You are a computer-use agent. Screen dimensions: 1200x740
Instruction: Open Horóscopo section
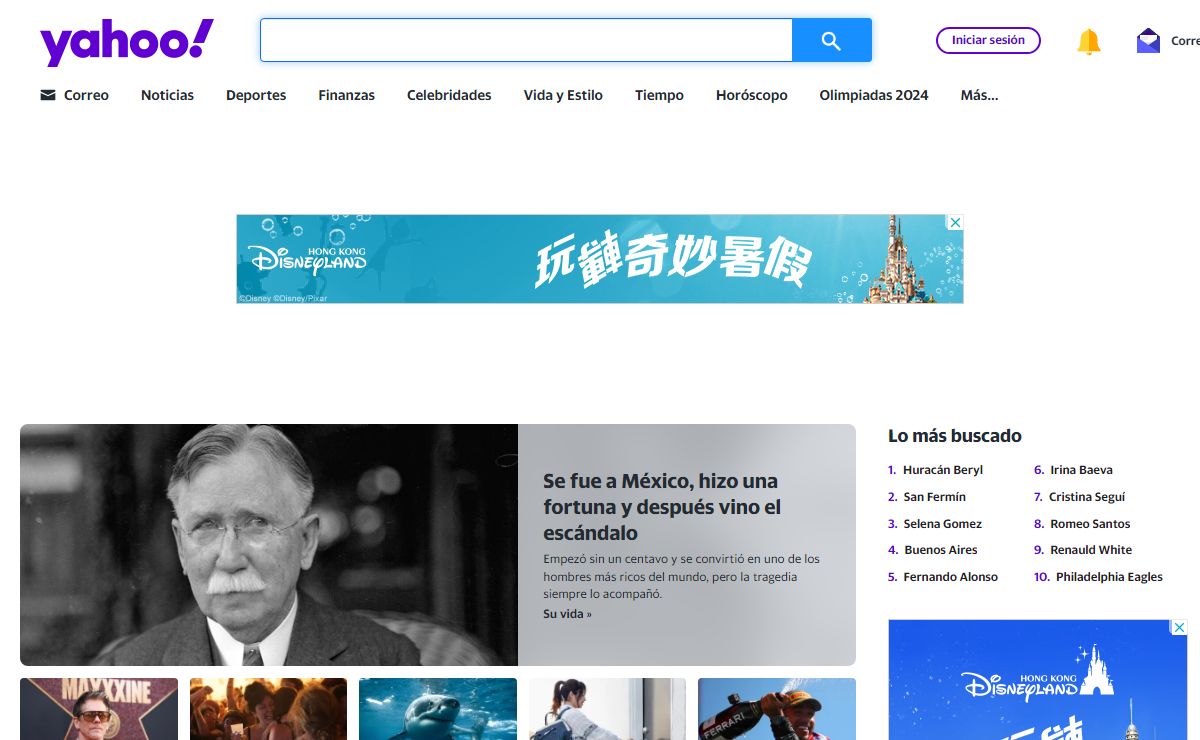tap(751, 95)
